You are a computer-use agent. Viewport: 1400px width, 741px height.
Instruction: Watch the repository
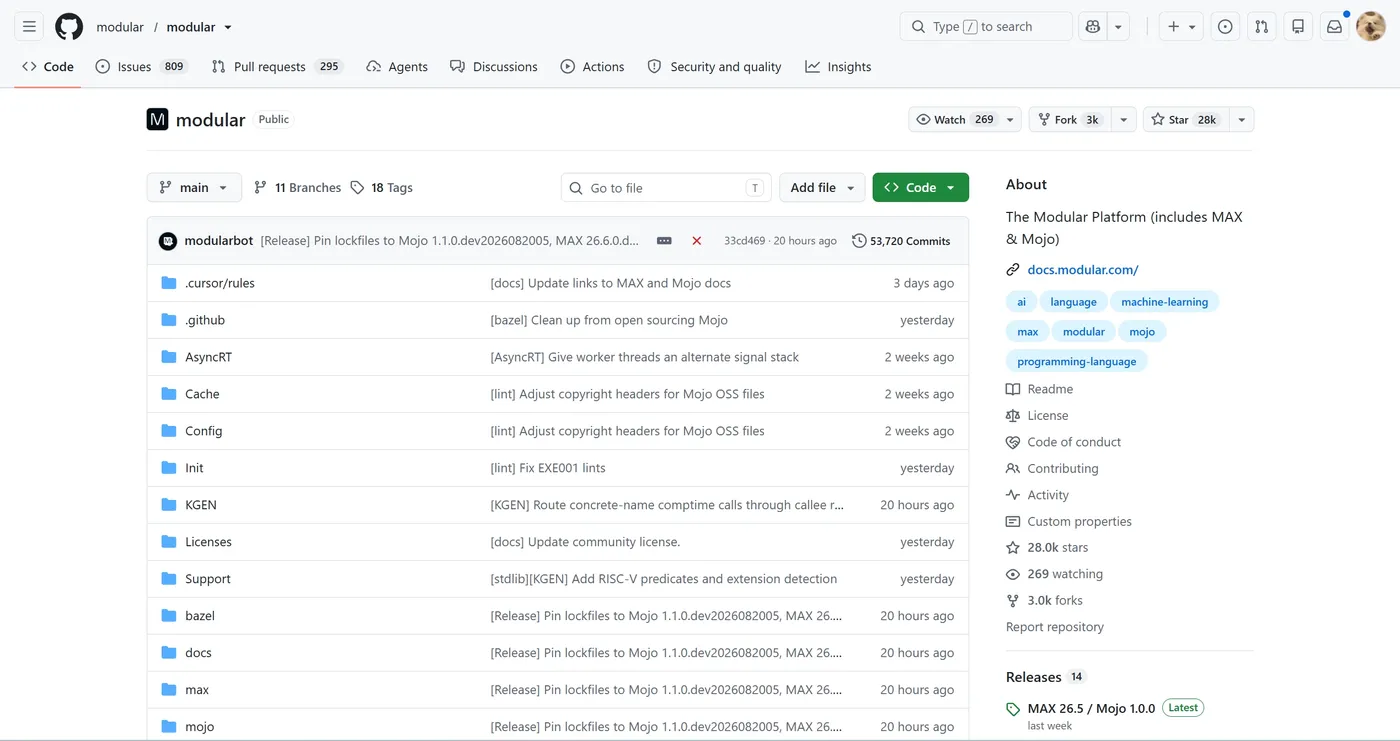[x=954, y=120]
